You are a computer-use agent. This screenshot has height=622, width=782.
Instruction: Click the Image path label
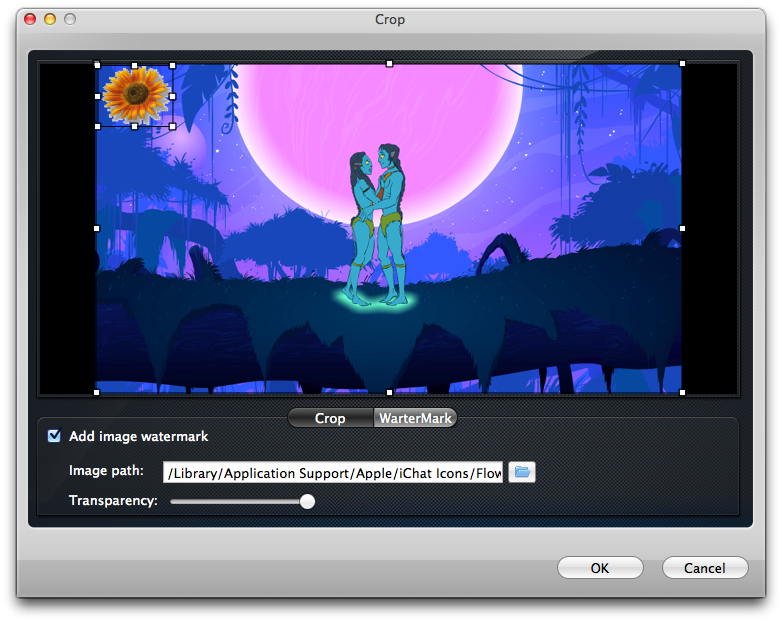pyautogui.click(x=106, y=470)
